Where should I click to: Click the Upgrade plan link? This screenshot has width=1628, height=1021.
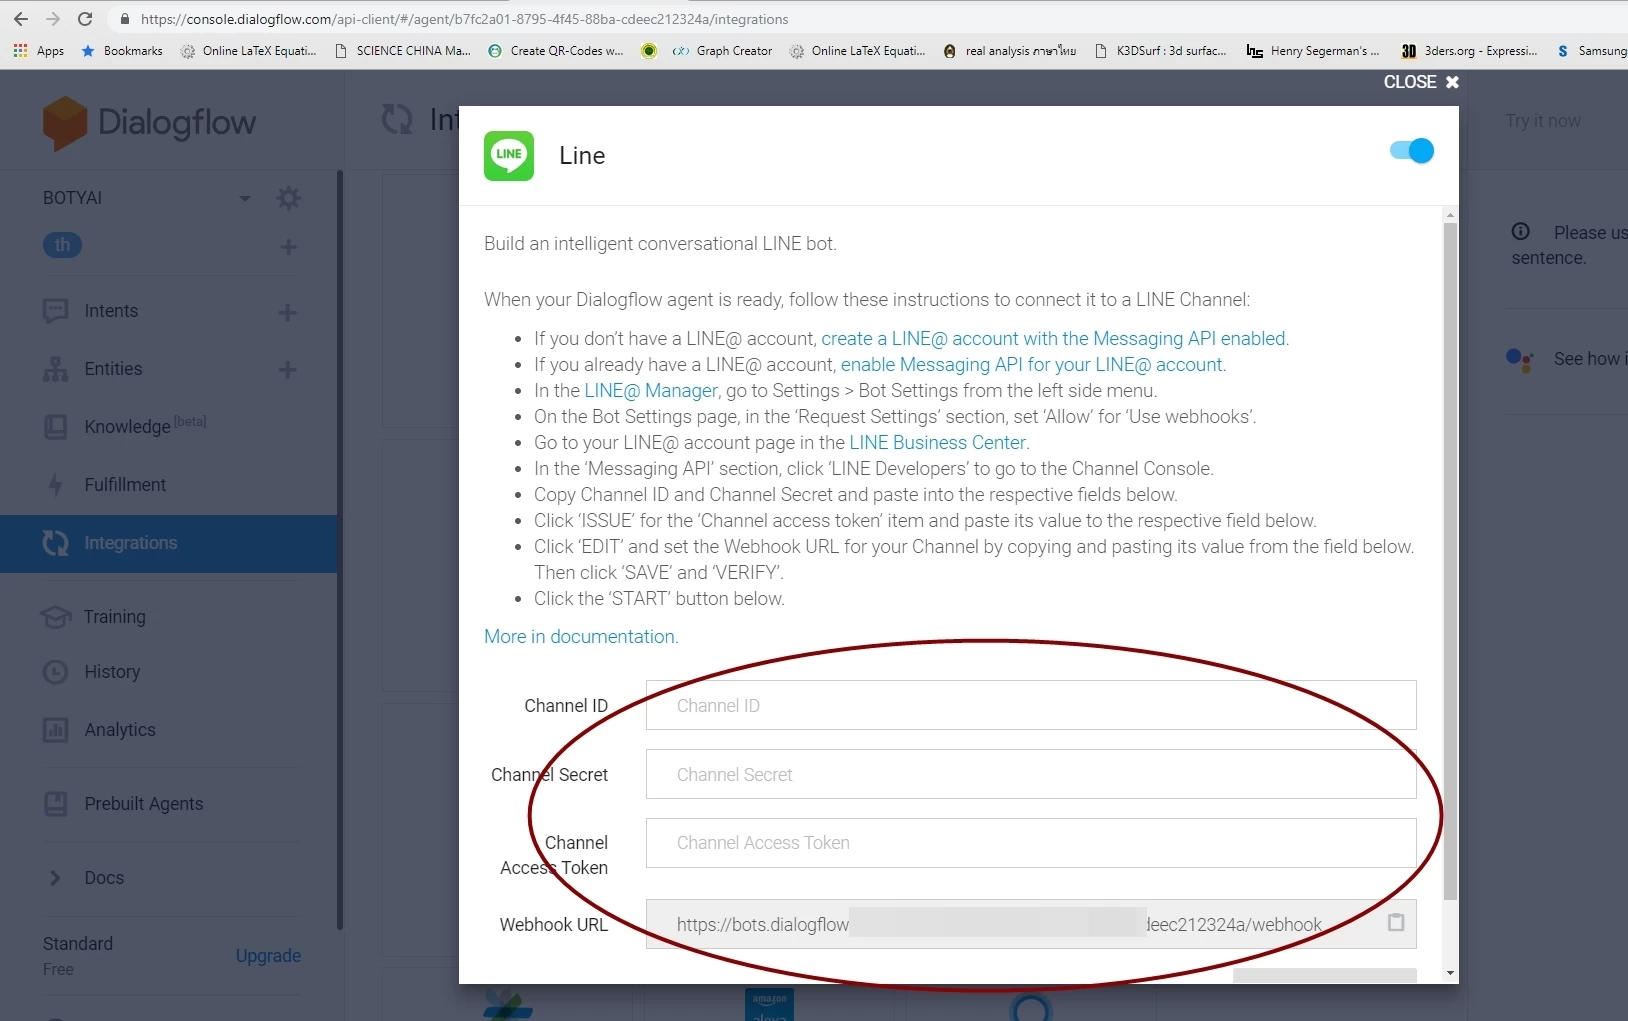coord(268,956)
